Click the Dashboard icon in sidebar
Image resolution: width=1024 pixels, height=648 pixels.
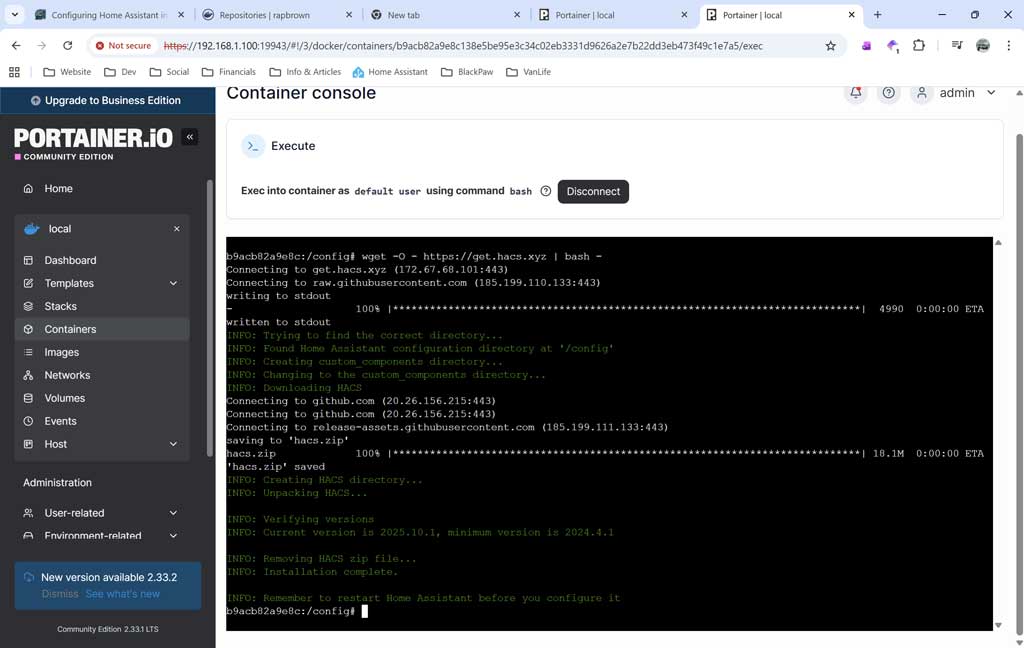pos(28,260)
